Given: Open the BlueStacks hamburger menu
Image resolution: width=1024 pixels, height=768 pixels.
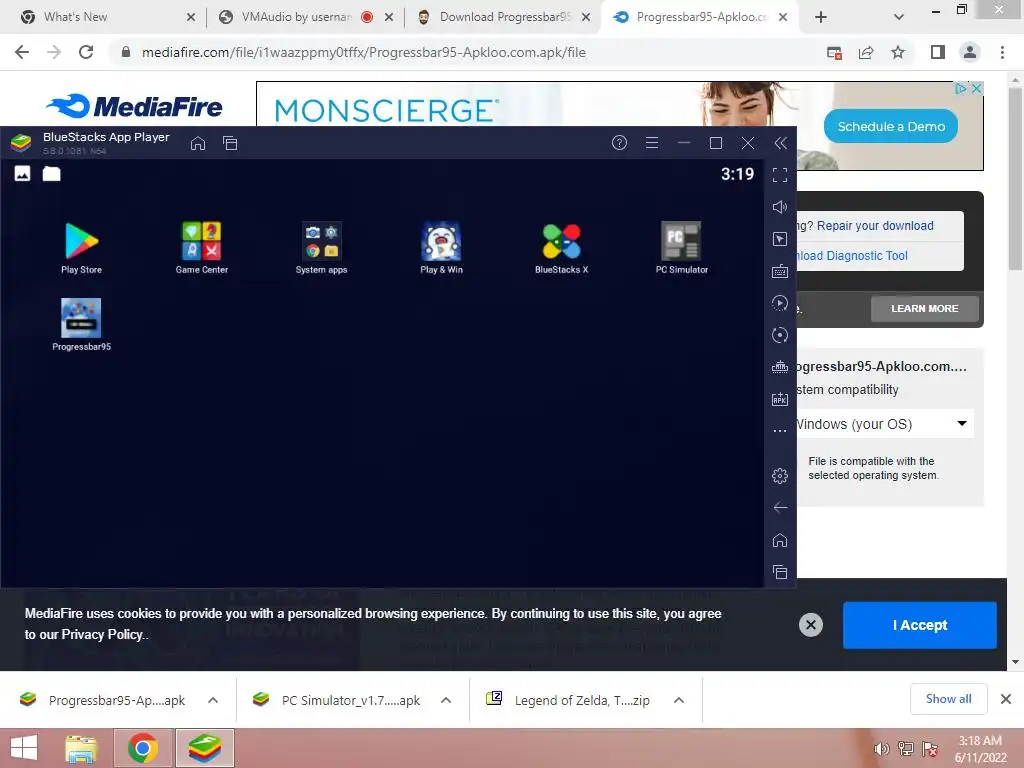Looking at the screenshot, I should point(652,142).
